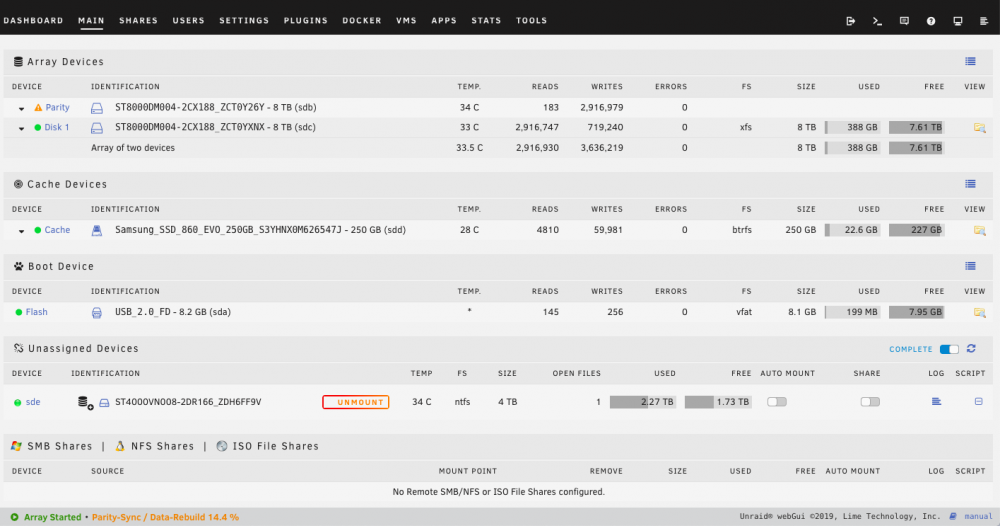
Task: Select the Plugins tab
Action: pyautogui.click(x=305, y=20)
